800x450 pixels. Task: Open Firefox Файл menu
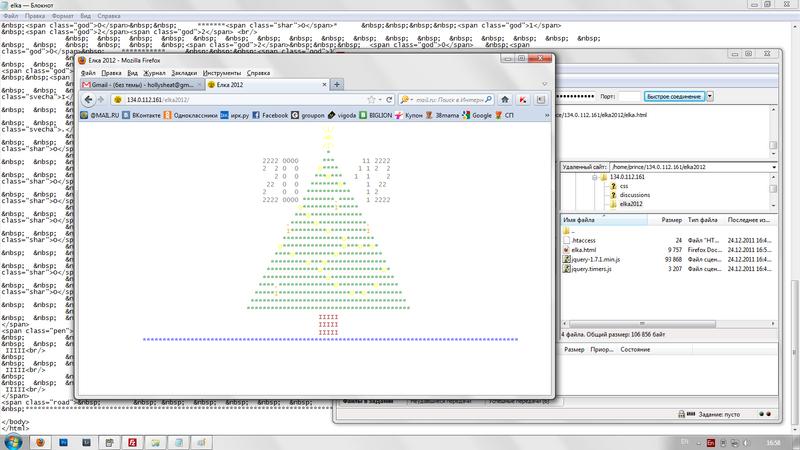pyautogui.click(x=88, y=73)
